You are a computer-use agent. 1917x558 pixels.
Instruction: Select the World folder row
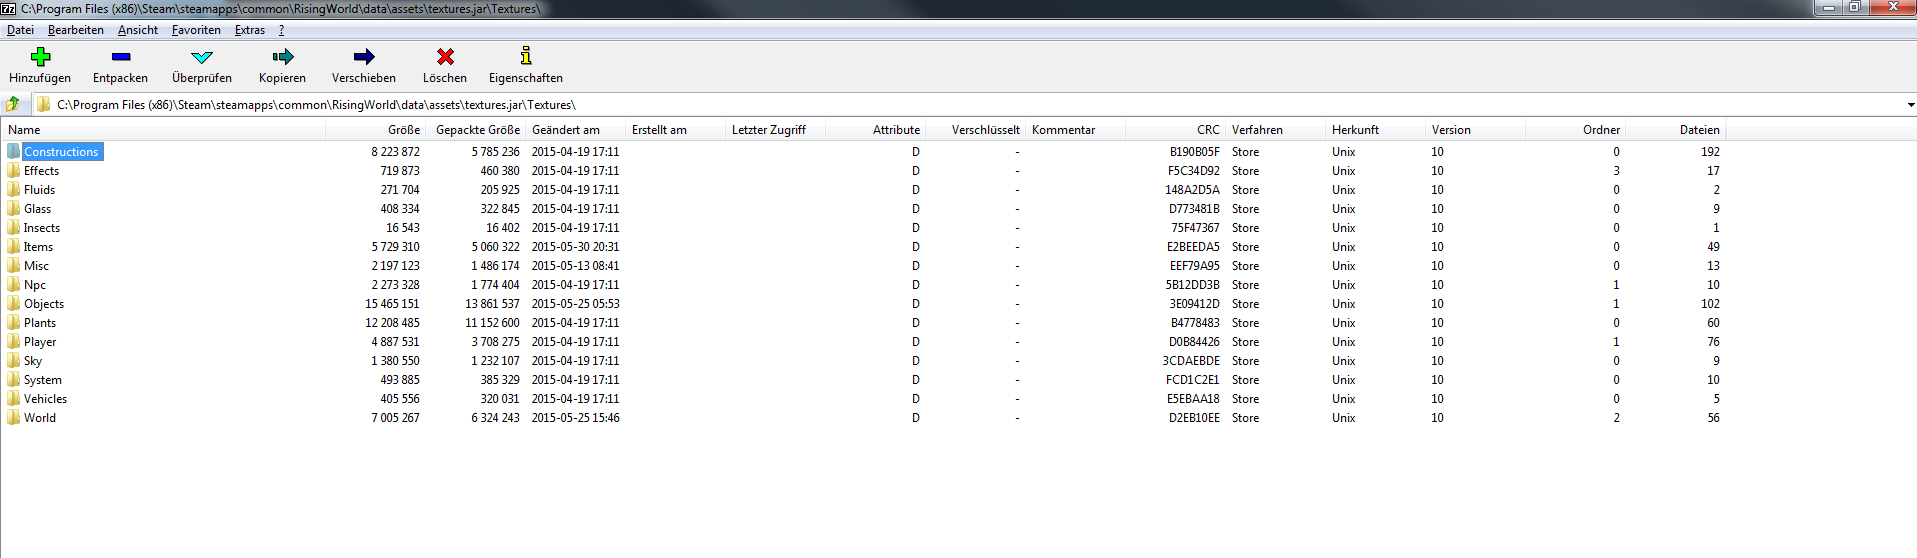[40, 418]
